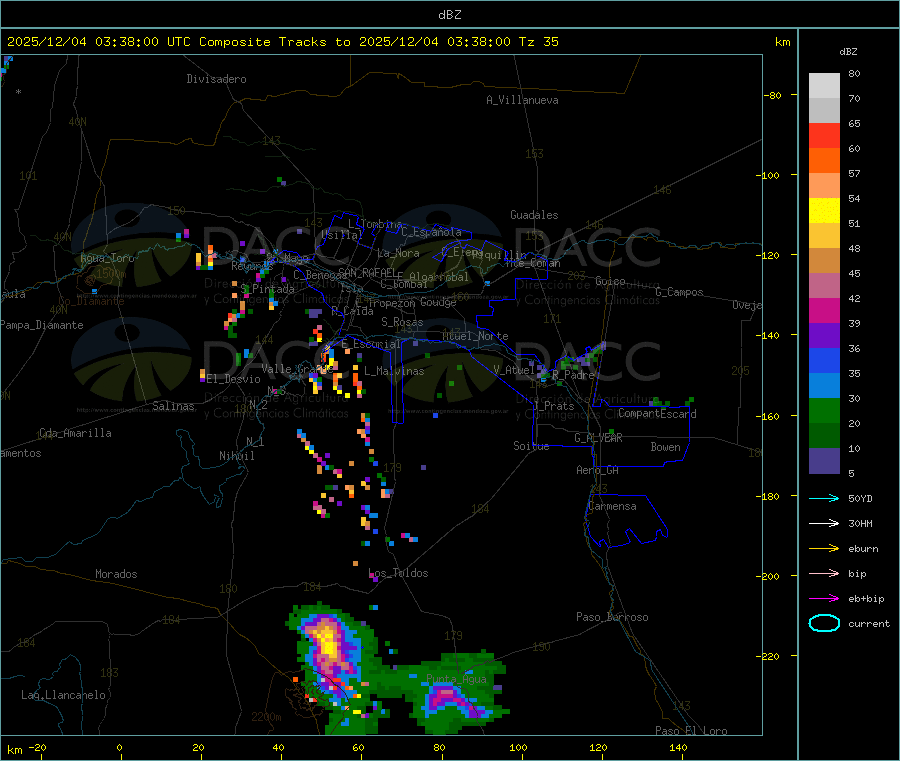Click the 'La_Nora' map label
This screenshot has height=761, width=900.
pos(398,253)
